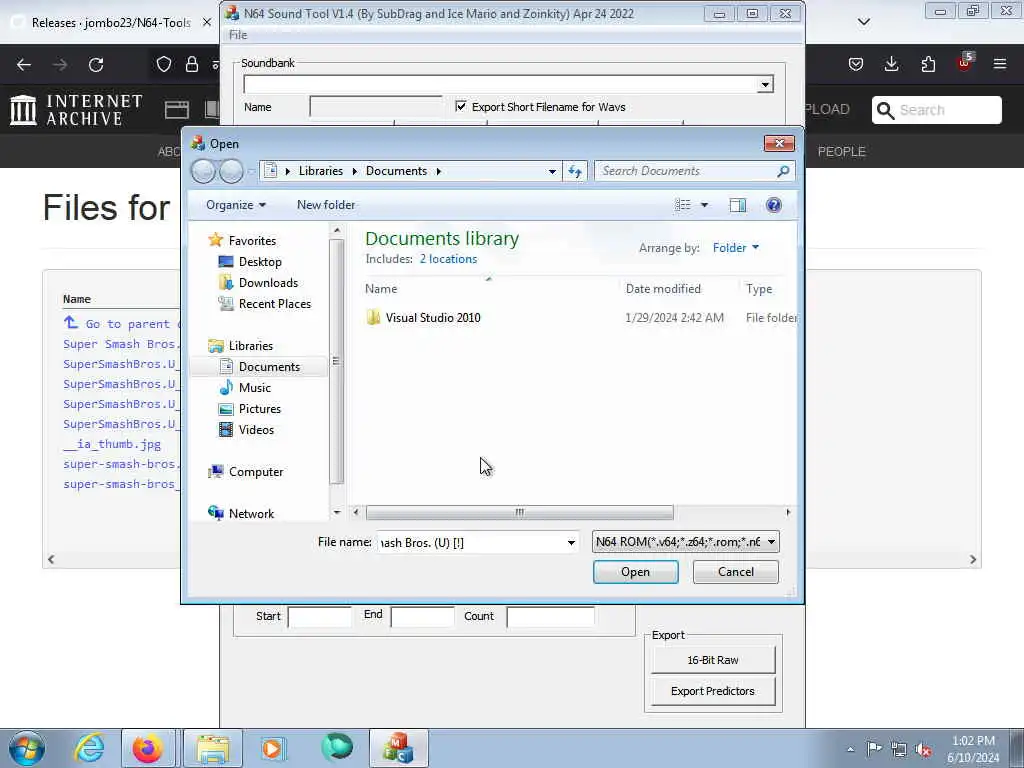Screen dimensions: 1024x768
Task: Toggle Export Short Filename for Wavs
Action: (x=461, y=106)
